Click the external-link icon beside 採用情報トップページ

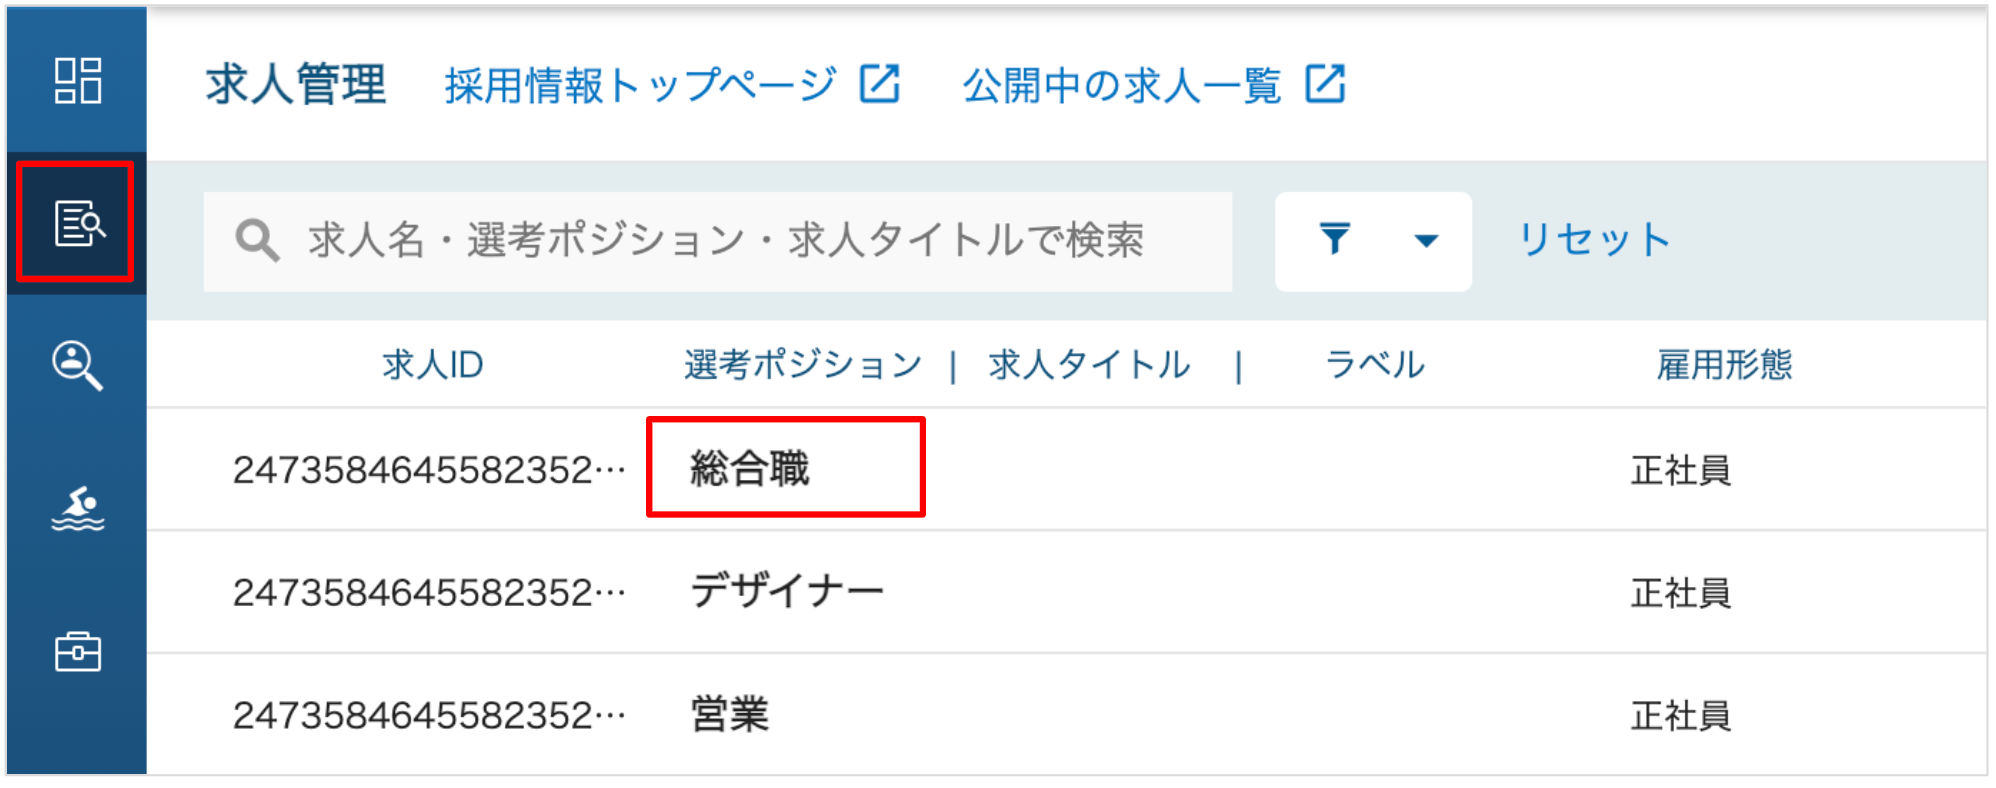[x=880, y=84]
